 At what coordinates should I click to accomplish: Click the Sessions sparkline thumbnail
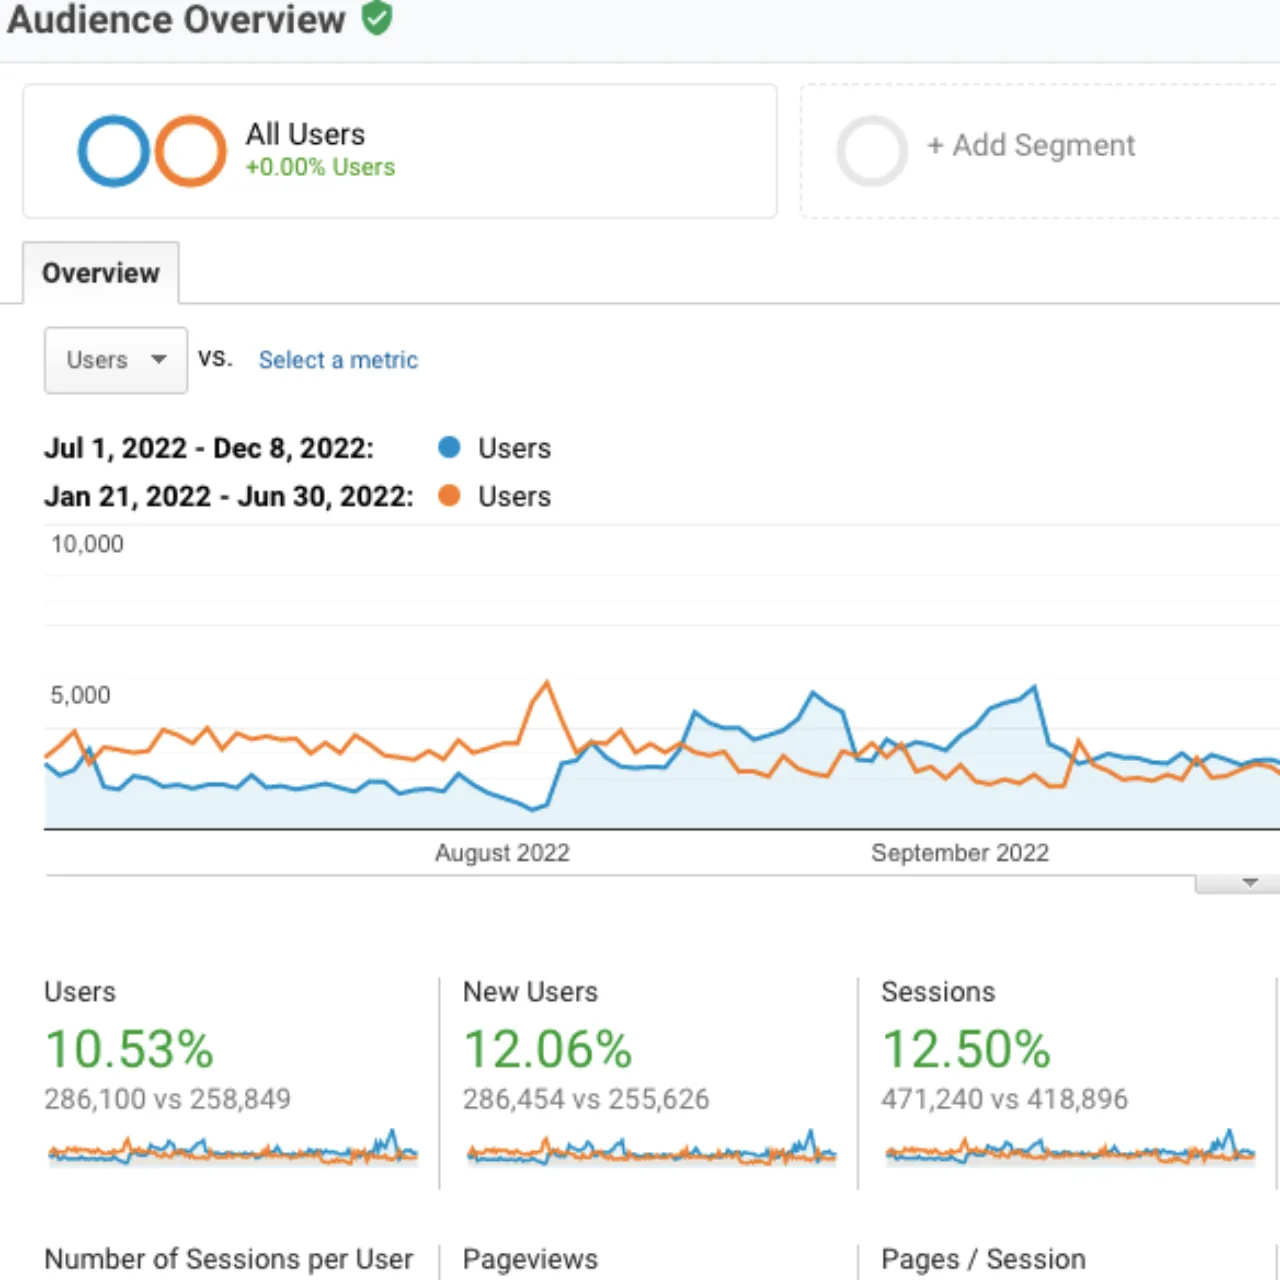(1070, 1148)
